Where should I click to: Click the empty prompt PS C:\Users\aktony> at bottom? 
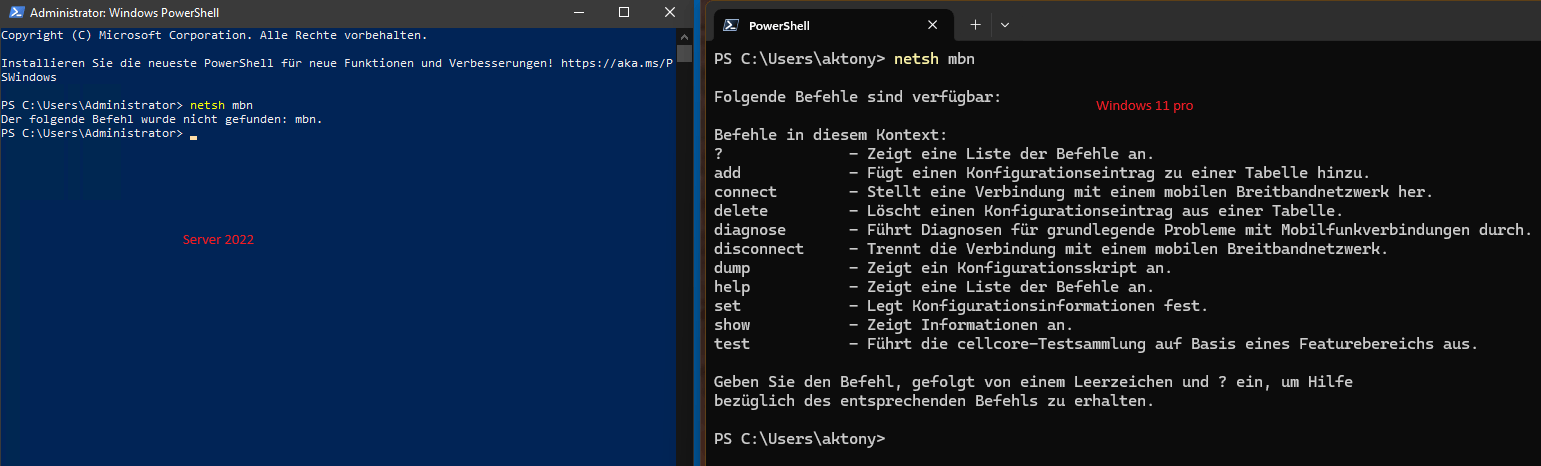tap(799, 439)
